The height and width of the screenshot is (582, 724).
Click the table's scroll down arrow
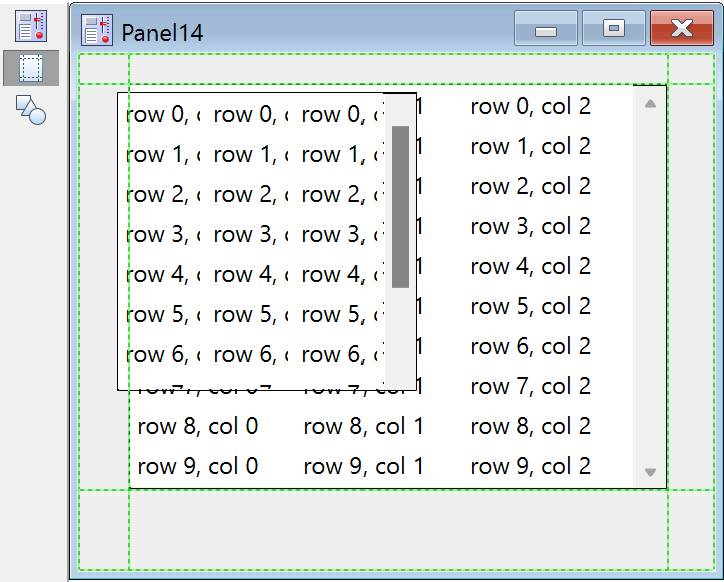650,472
